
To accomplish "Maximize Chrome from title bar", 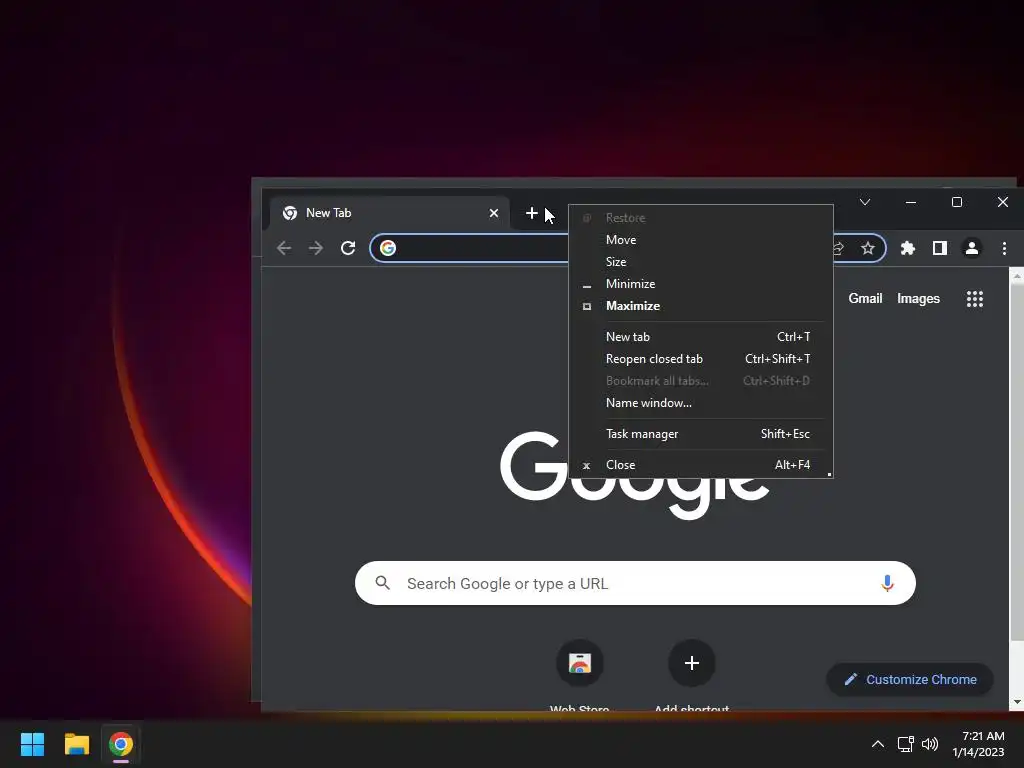I will coord(957,202).
